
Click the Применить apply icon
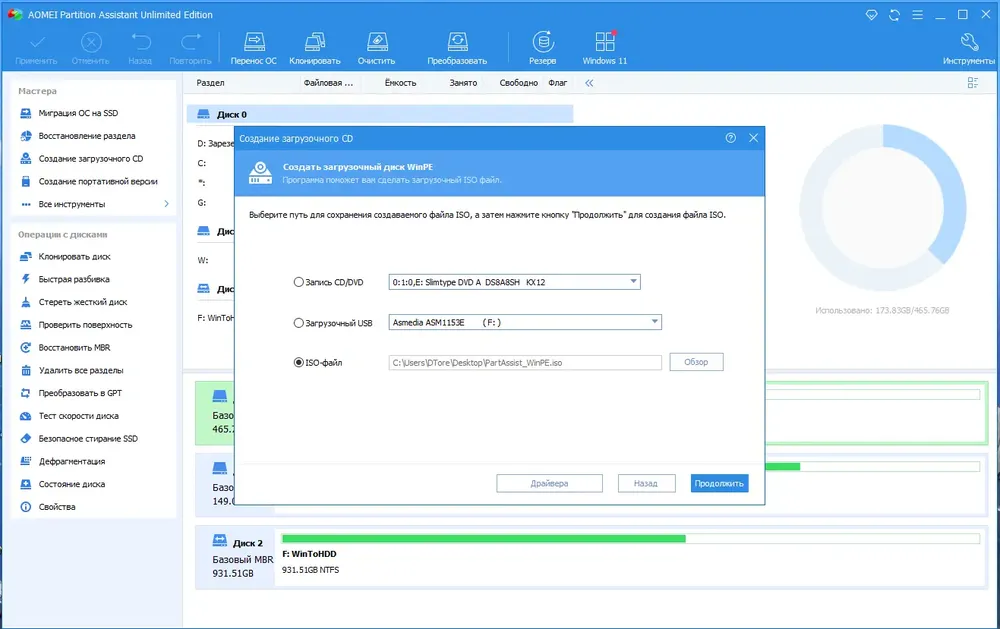pyautogui.click(x=36, y=48)
